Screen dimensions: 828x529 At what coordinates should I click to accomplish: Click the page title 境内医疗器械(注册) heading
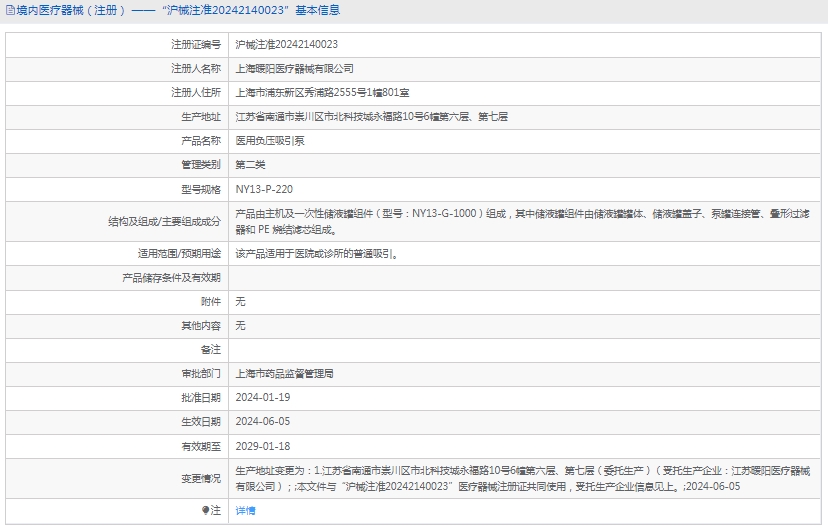tap(70, 11)
